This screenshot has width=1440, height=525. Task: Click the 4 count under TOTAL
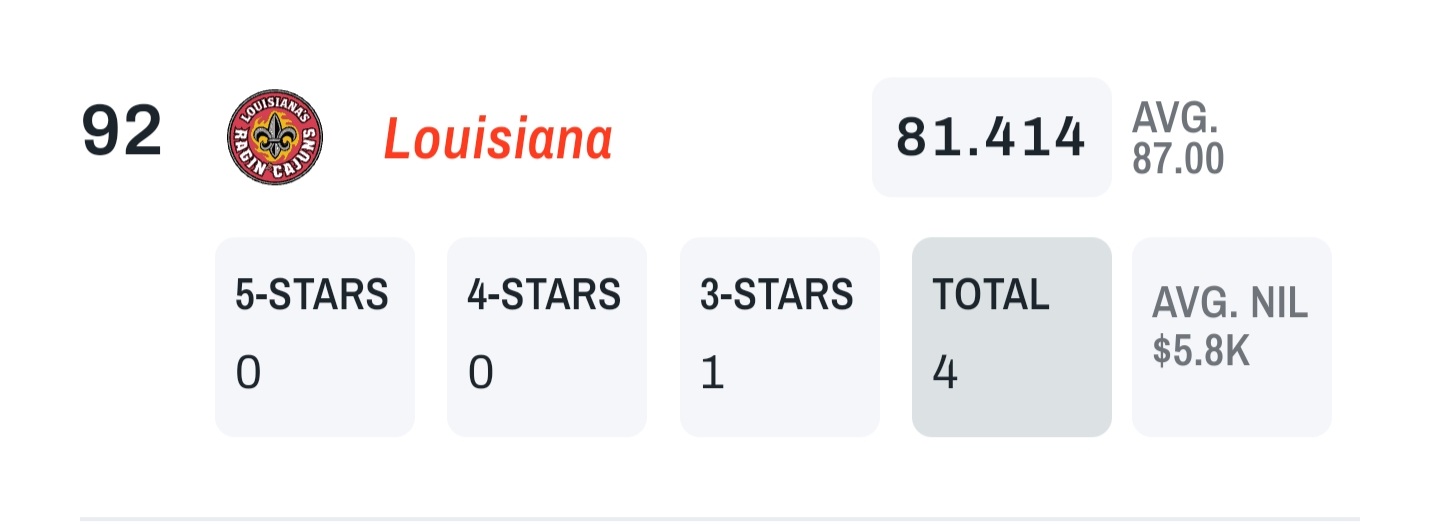[x=945, y=374]
